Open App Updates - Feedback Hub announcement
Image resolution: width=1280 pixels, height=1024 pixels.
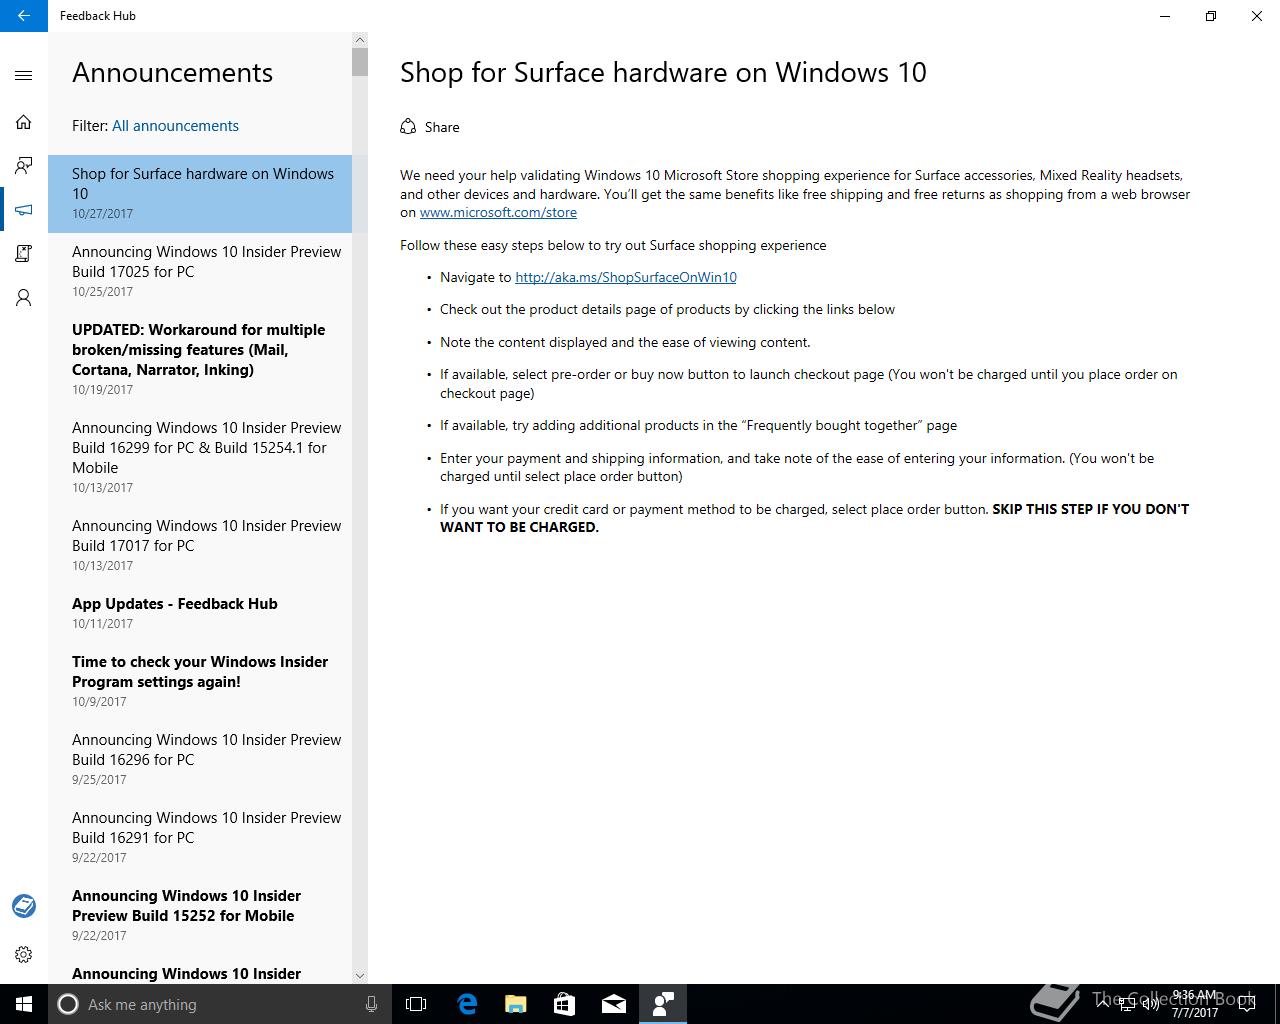[200, 614]
